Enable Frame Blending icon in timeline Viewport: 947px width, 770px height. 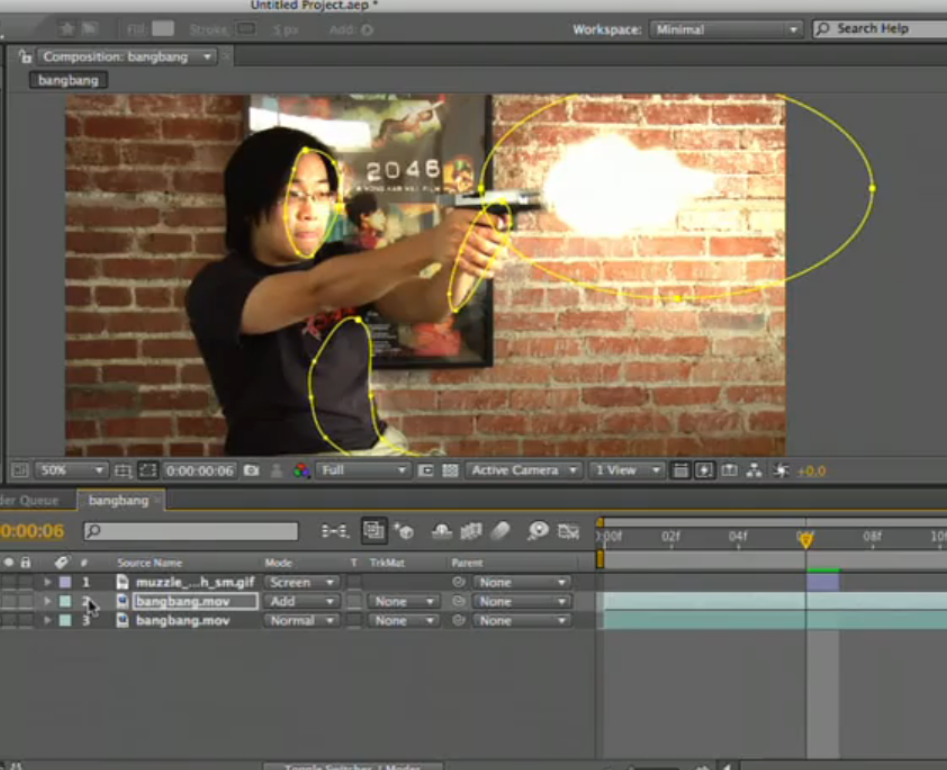click(471, 531)
